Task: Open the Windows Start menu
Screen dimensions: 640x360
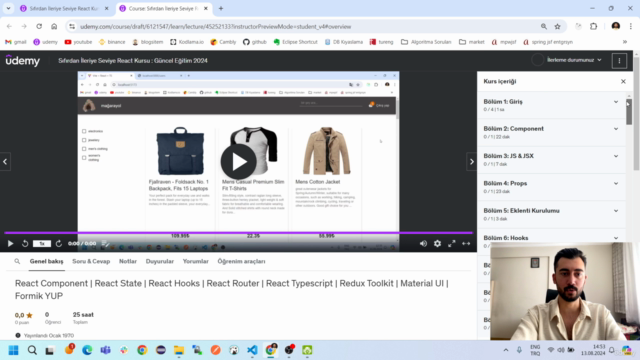Action: pyautogui.click(x=13, y=350)
